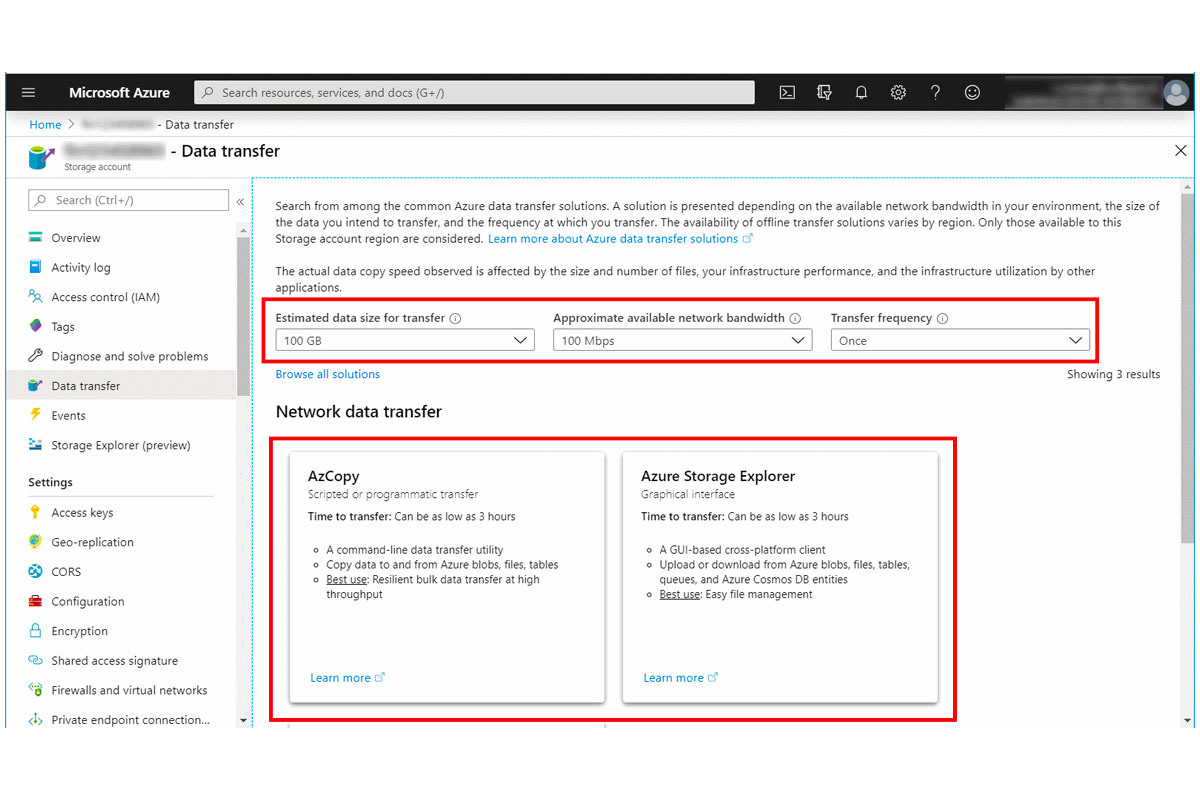Click info icon beside network bandwidth label
Screen dimensions: 1200x800
[795, 318]
